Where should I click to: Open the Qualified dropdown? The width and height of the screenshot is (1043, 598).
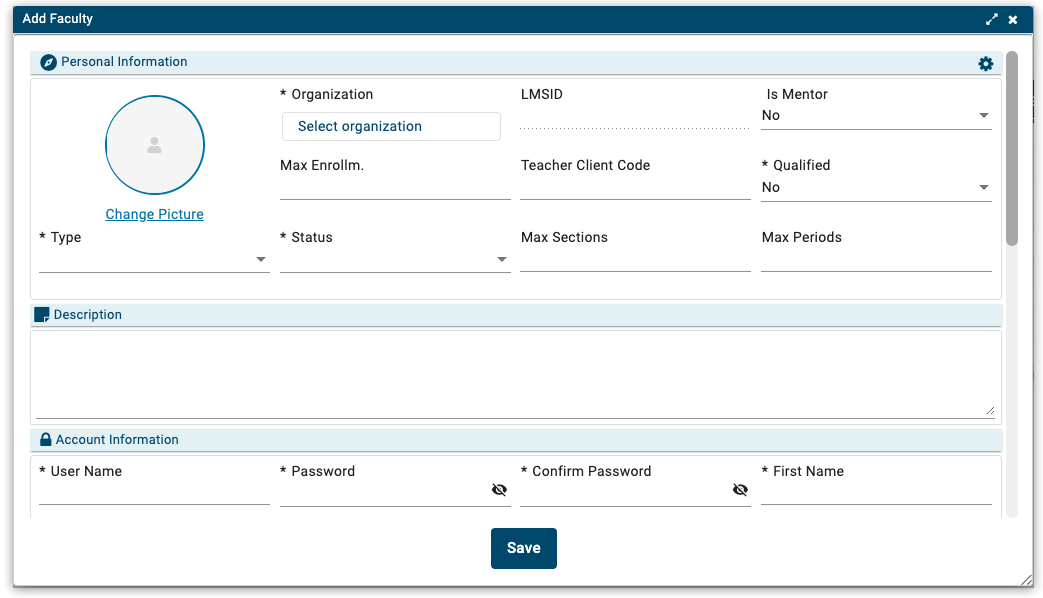tap(876, 188)
